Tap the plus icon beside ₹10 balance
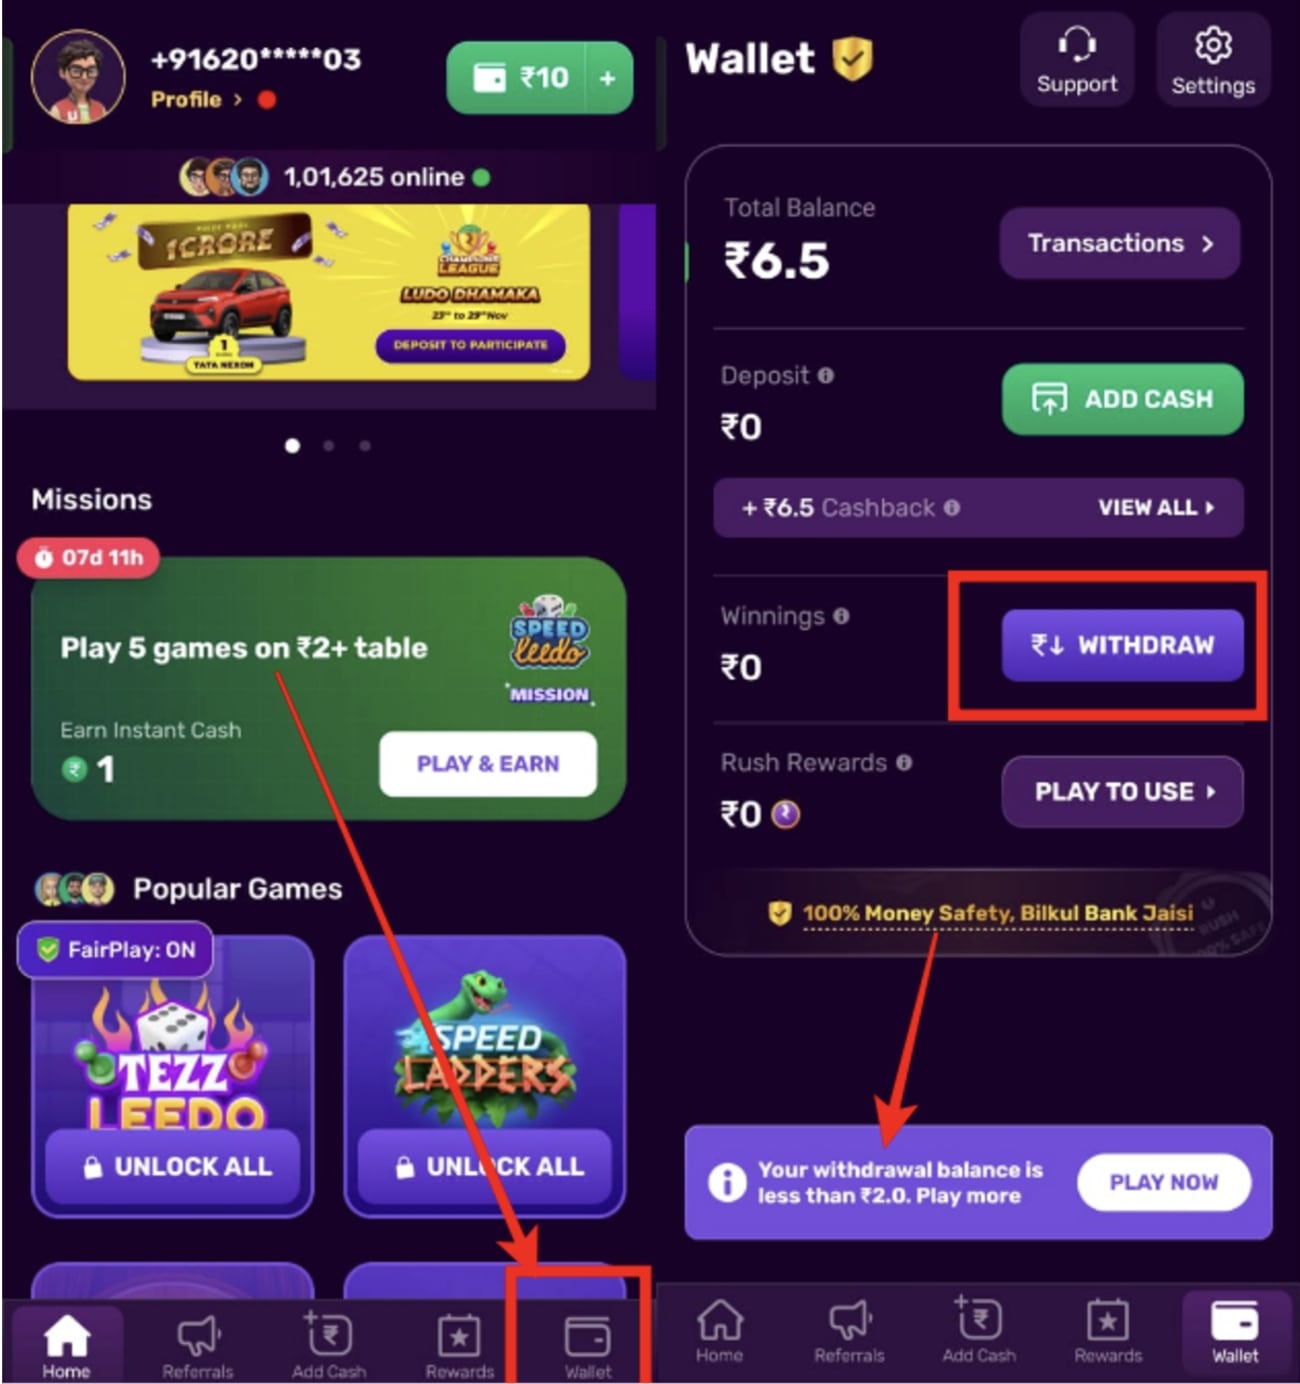This screenshot has width=1300, height=1384. point(608,78)
